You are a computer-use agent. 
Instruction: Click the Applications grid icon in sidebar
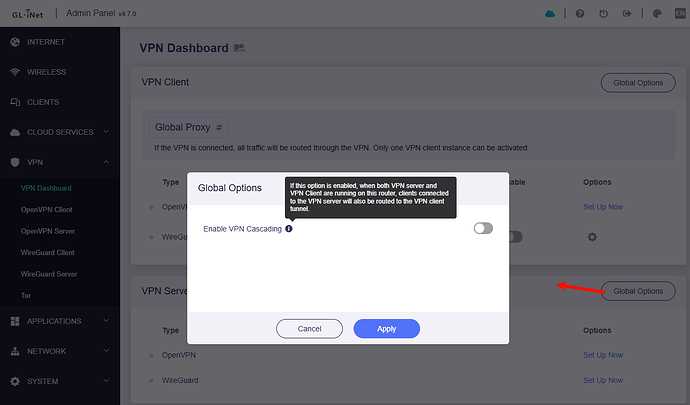coord(15,321)
